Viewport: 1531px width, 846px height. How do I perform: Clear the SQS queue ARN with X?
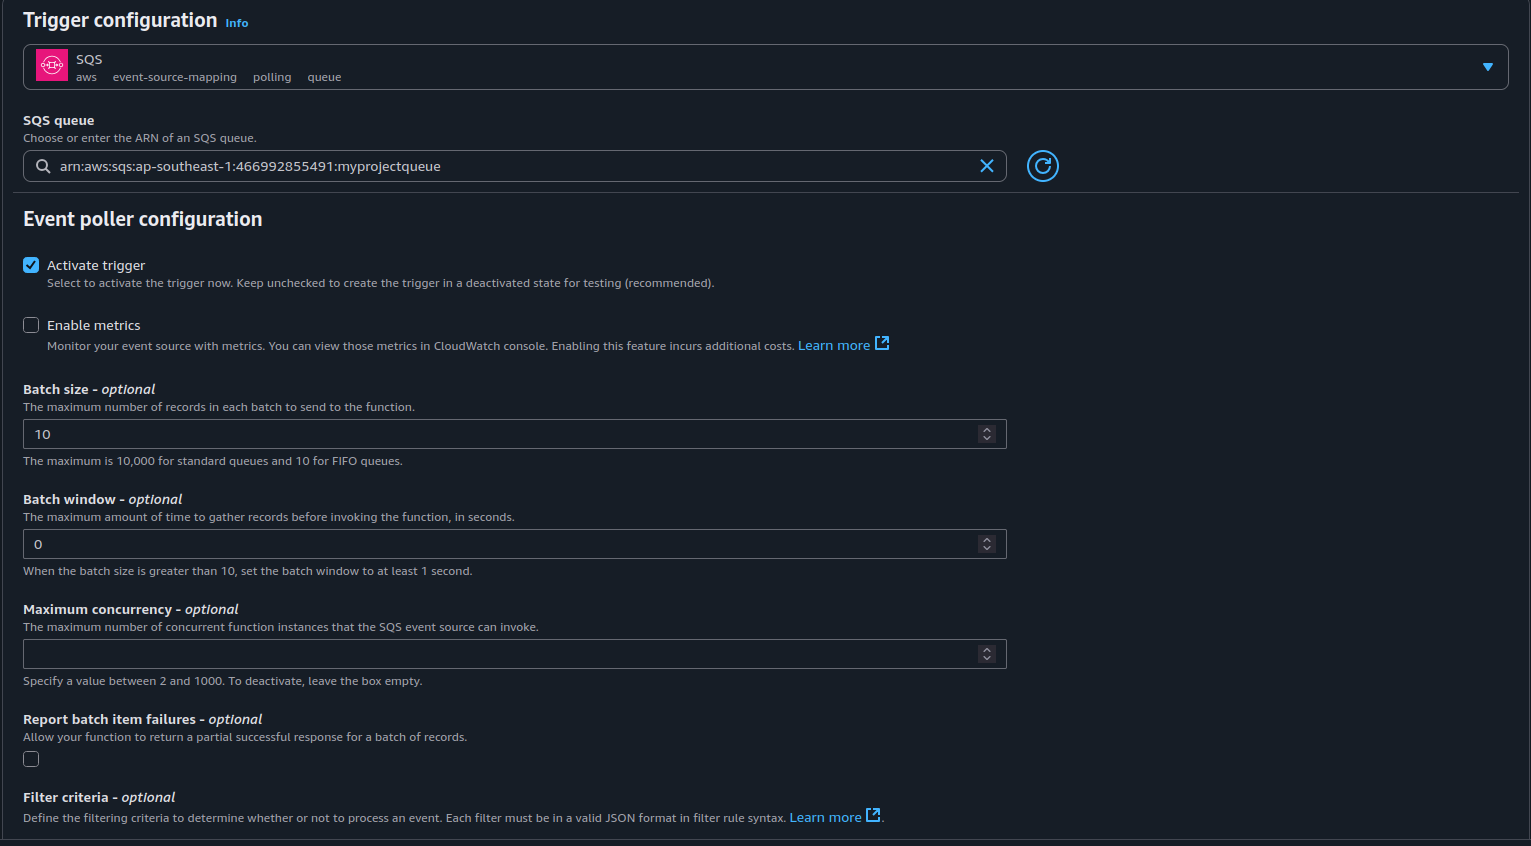(x=986, y=166)
